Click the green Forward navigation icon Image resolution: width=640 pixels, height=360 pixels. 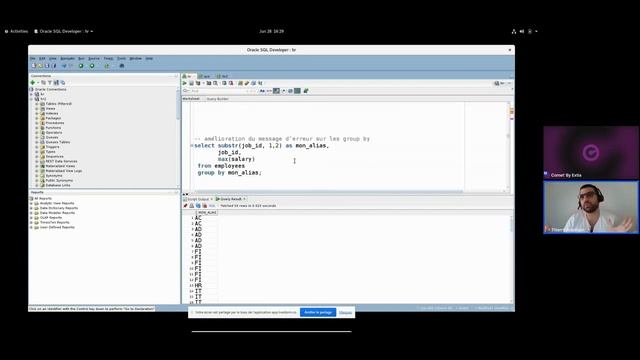tap(92, 66)
